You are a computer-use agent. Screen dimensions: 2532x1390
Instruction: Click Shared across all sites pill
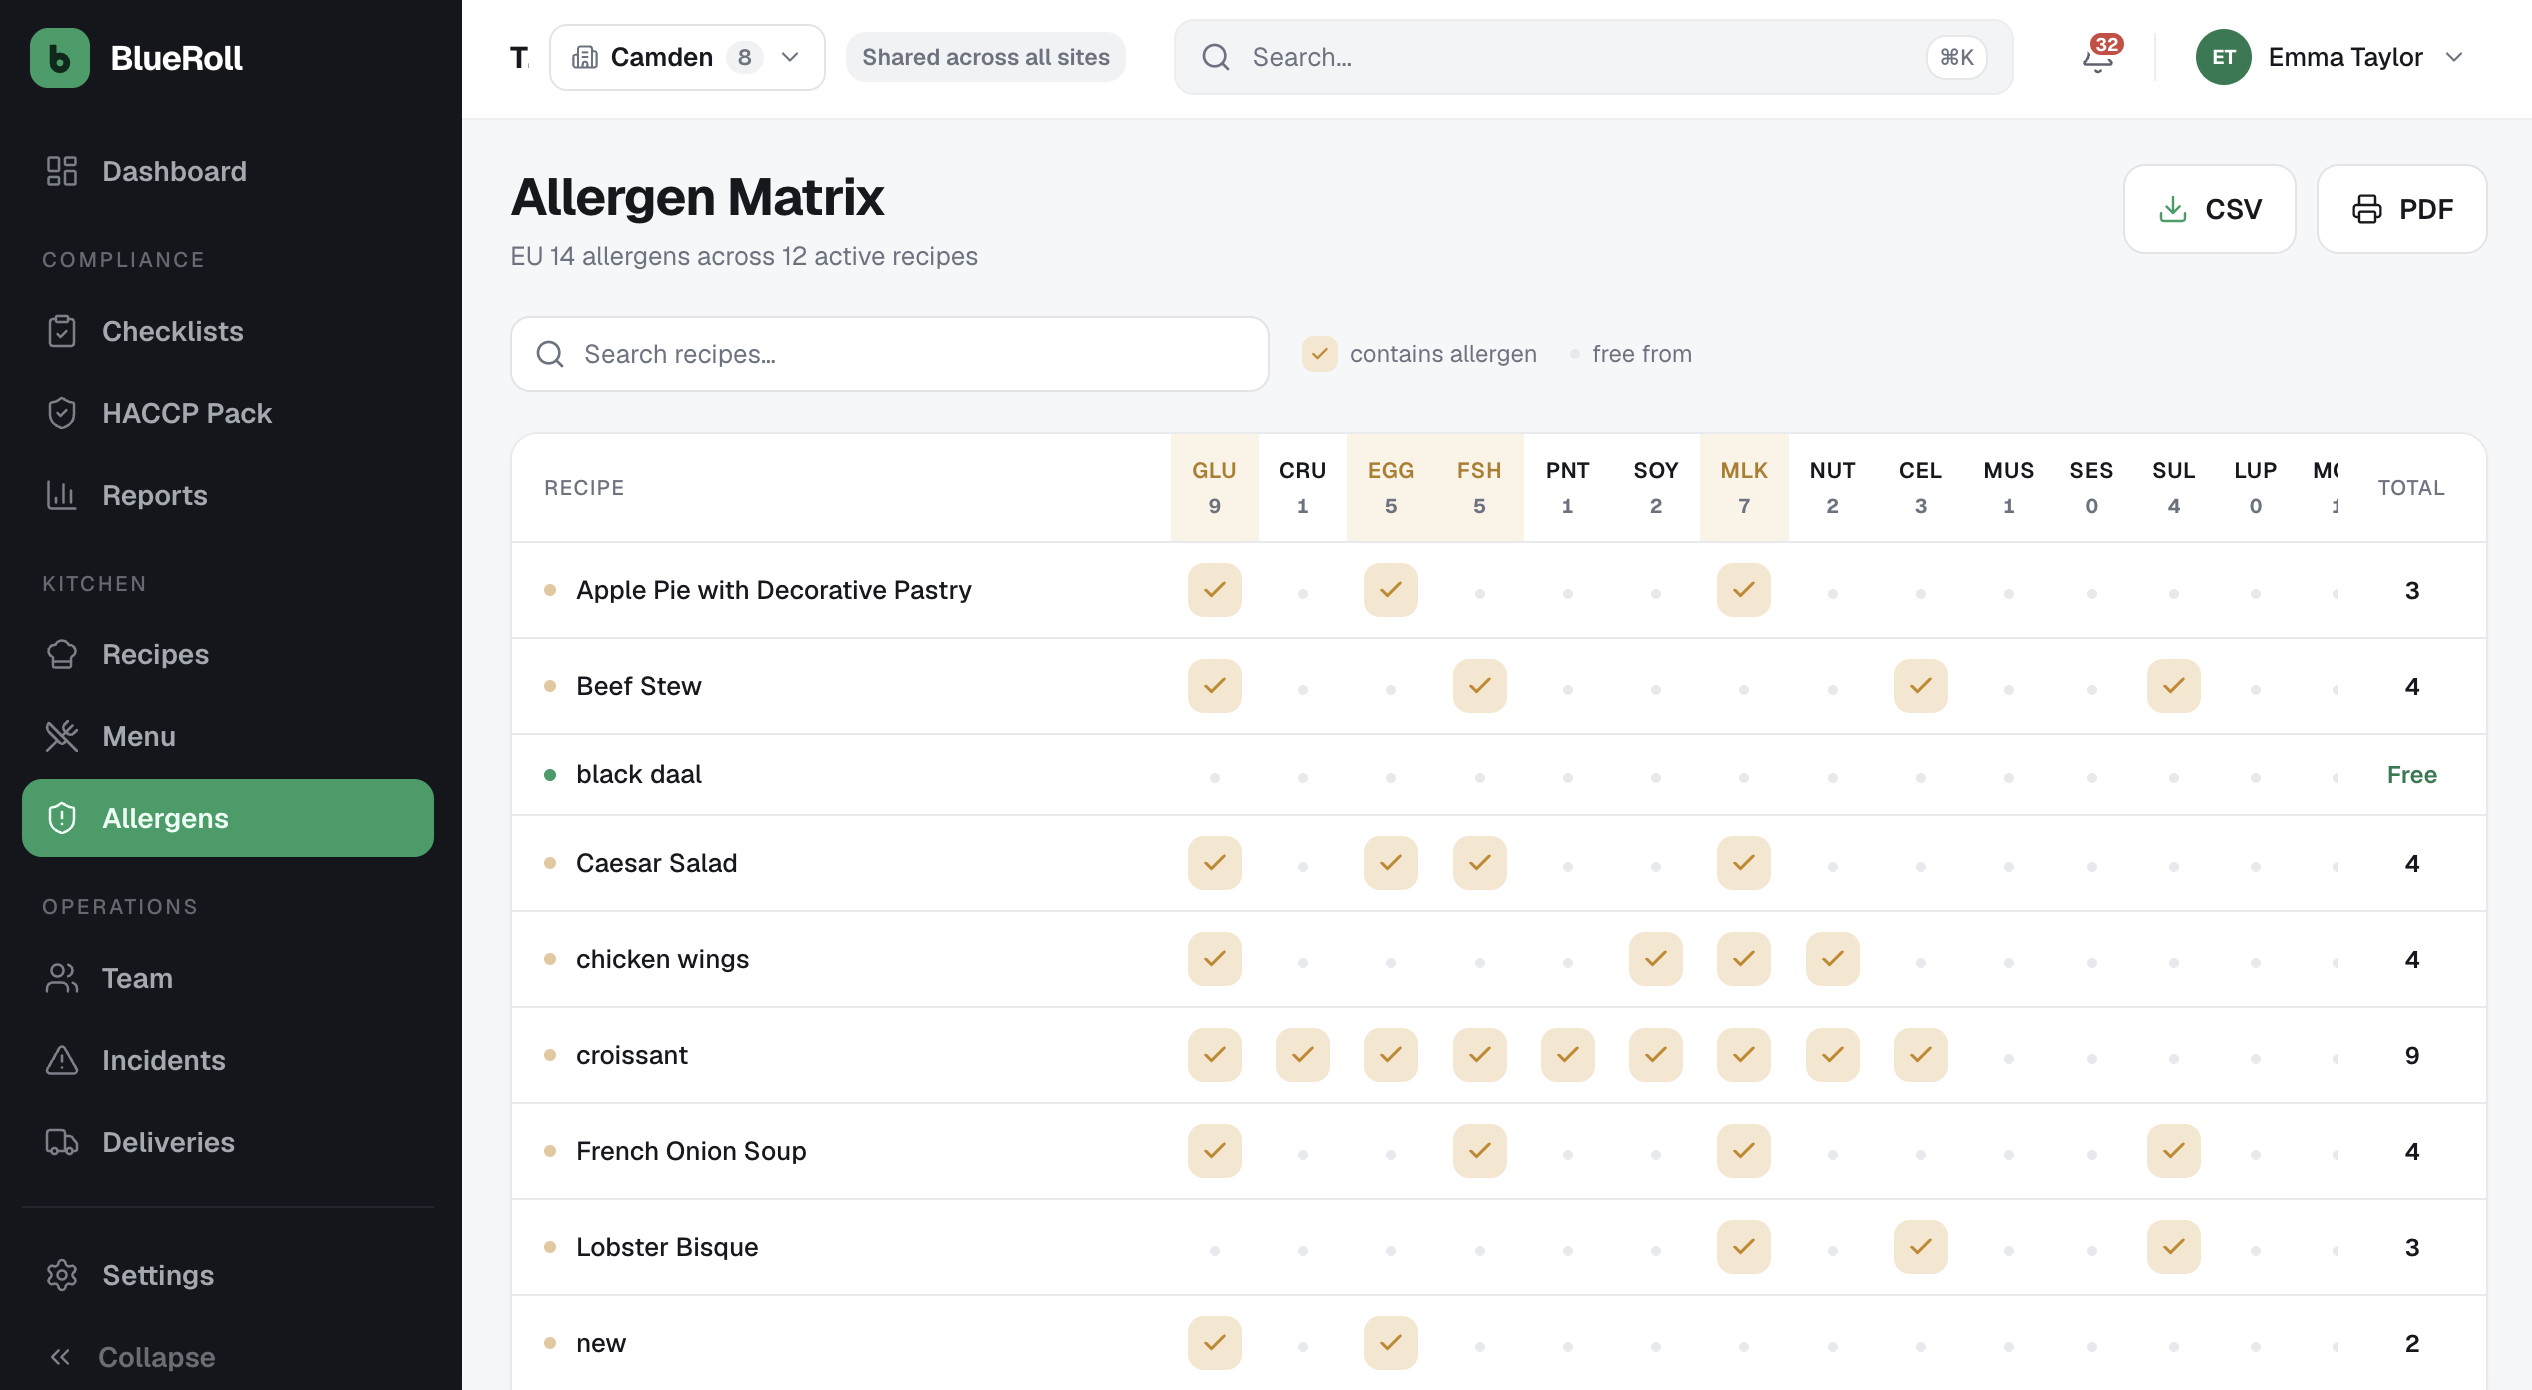click(986, 57)
